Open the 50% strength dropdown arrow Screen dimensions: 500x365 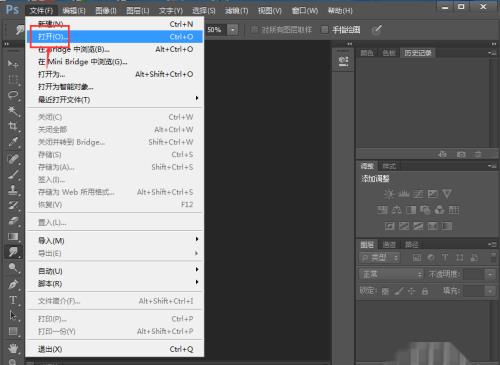tap(233, 30)
